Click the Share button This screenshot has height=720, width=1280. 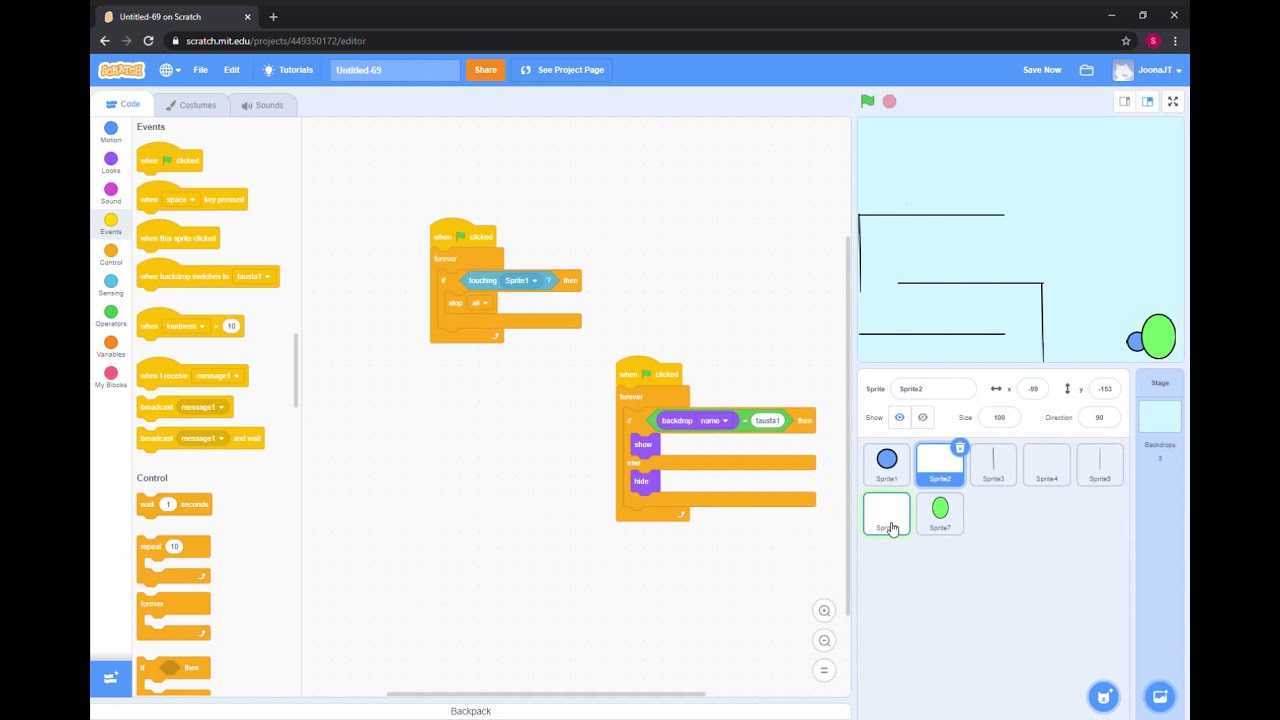[485, 70]
